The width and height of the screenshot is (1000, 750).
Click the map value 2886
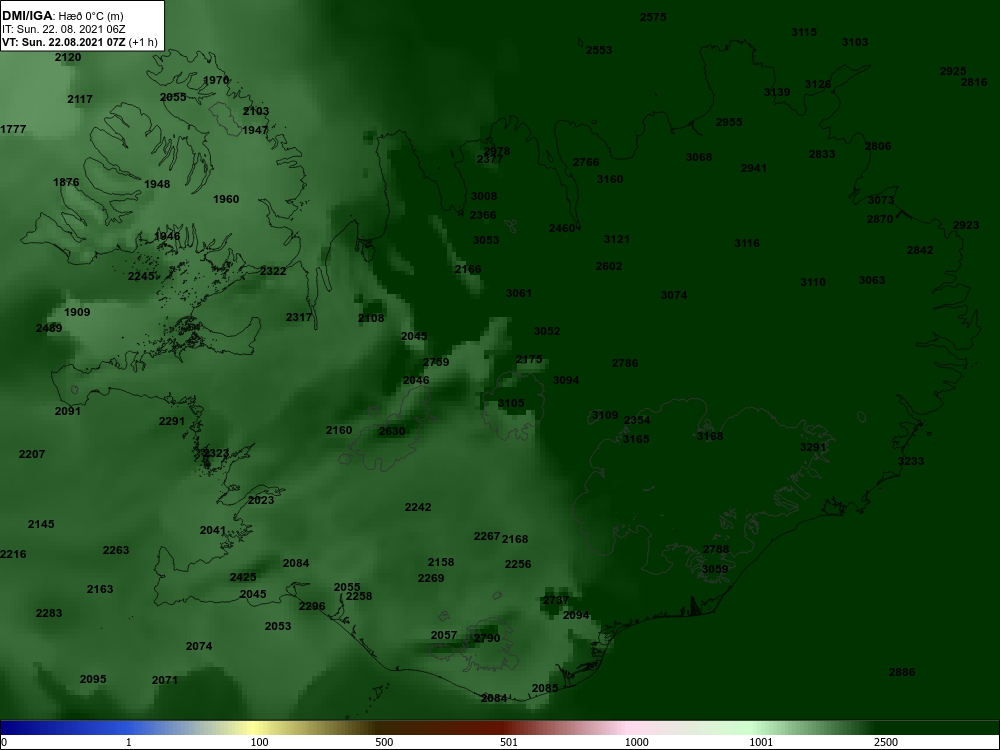coord(902,672)
